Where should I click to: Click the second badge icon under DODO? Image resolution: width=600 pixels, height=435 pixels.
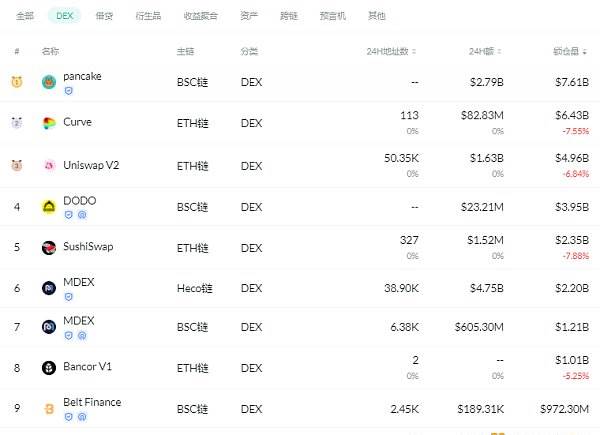[82, 215]
